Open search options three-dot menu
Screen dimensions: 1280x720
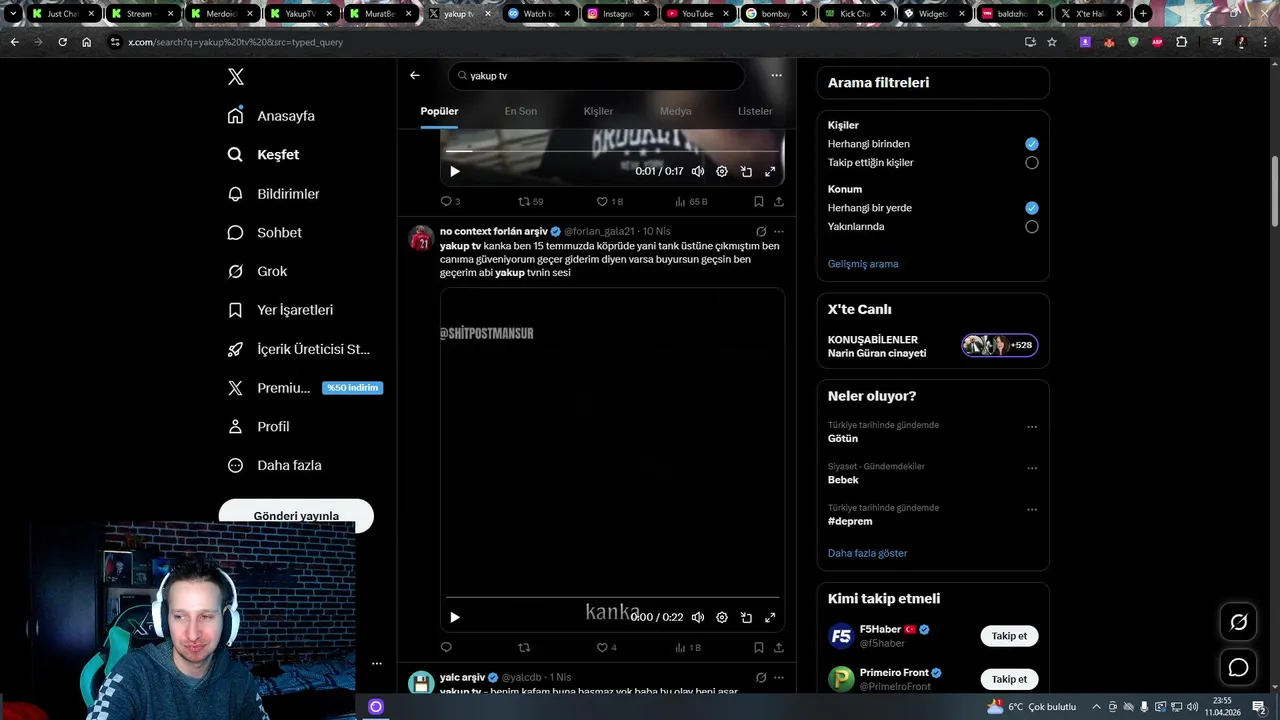tap(776, 75)
